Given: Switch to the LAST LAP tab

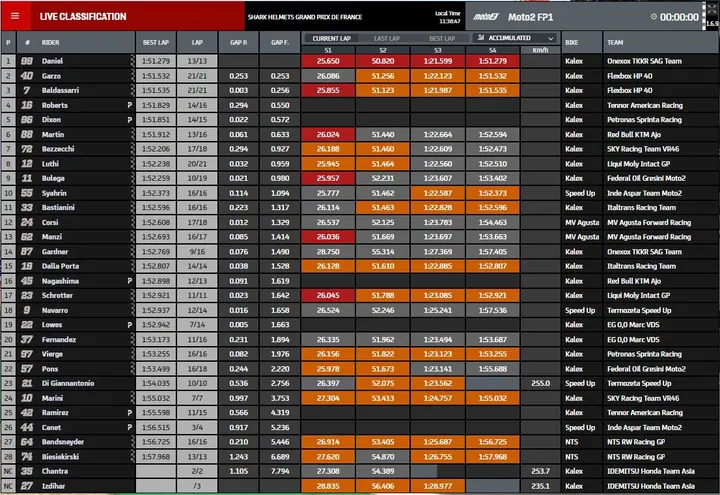Looking at the screenshot, I should [x=387, y=39].
